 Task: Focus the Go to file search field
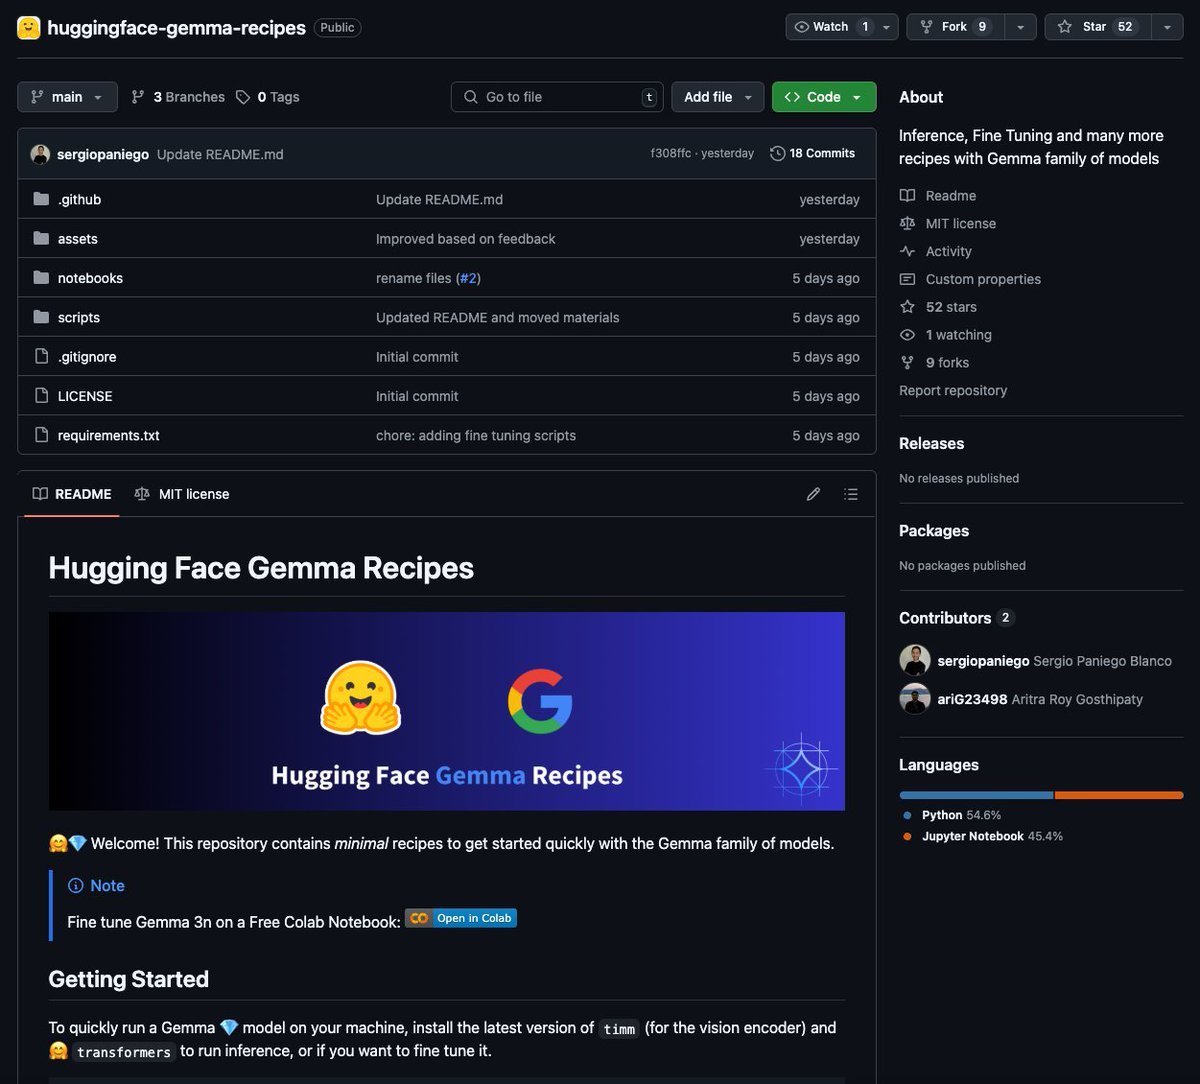point(557,97)
